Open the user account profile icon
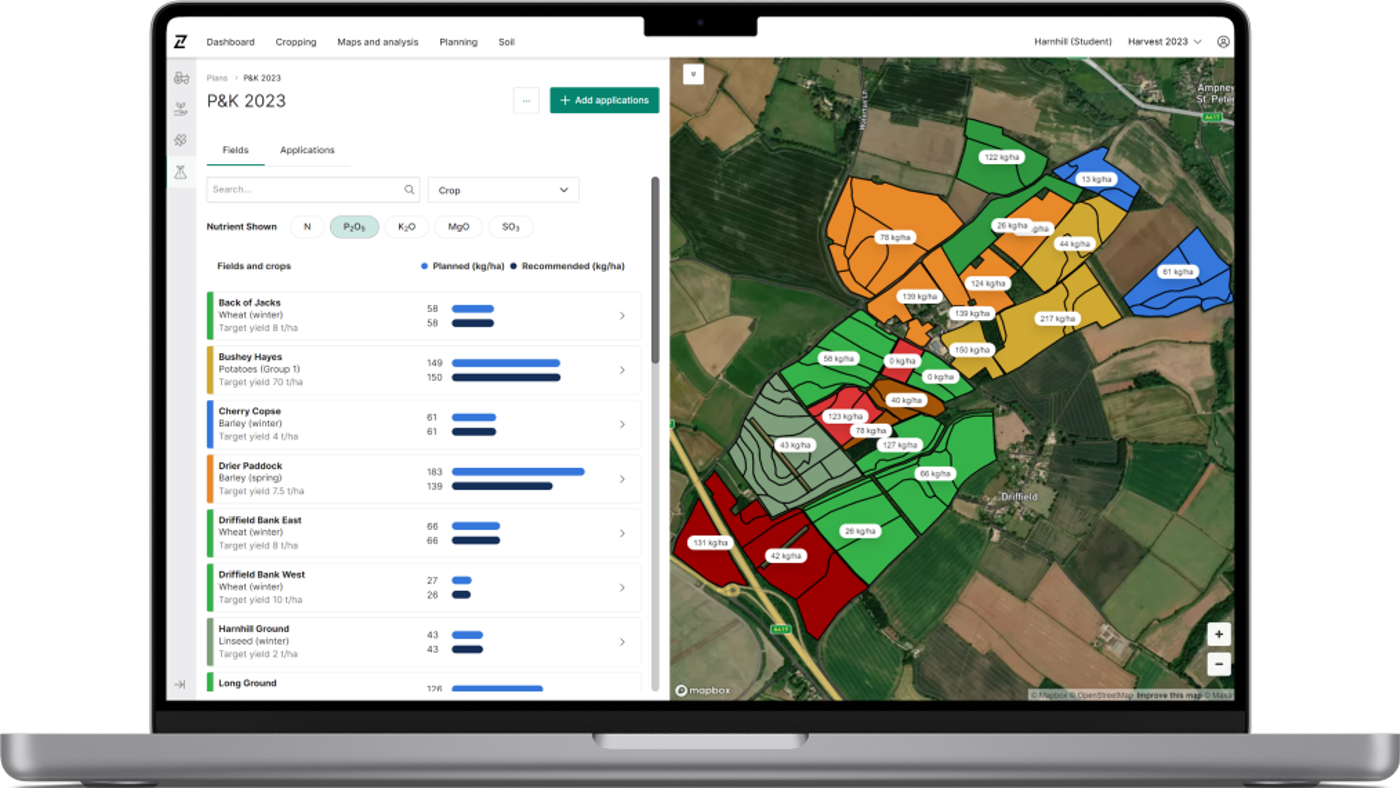The width and height of the screenshot is (1400, 788). (x=1223, y=42)
